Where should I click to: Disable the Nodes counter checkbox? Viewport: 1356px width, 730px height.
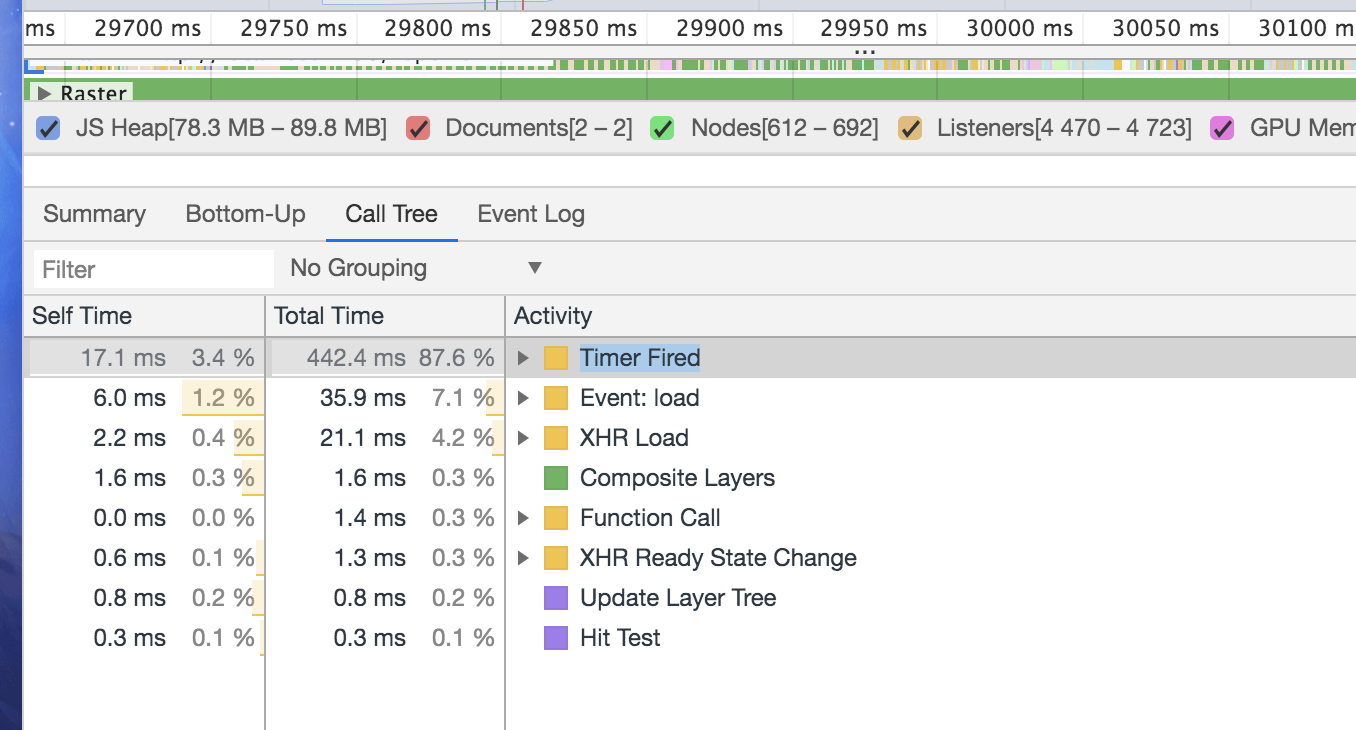tap(663, 128)
